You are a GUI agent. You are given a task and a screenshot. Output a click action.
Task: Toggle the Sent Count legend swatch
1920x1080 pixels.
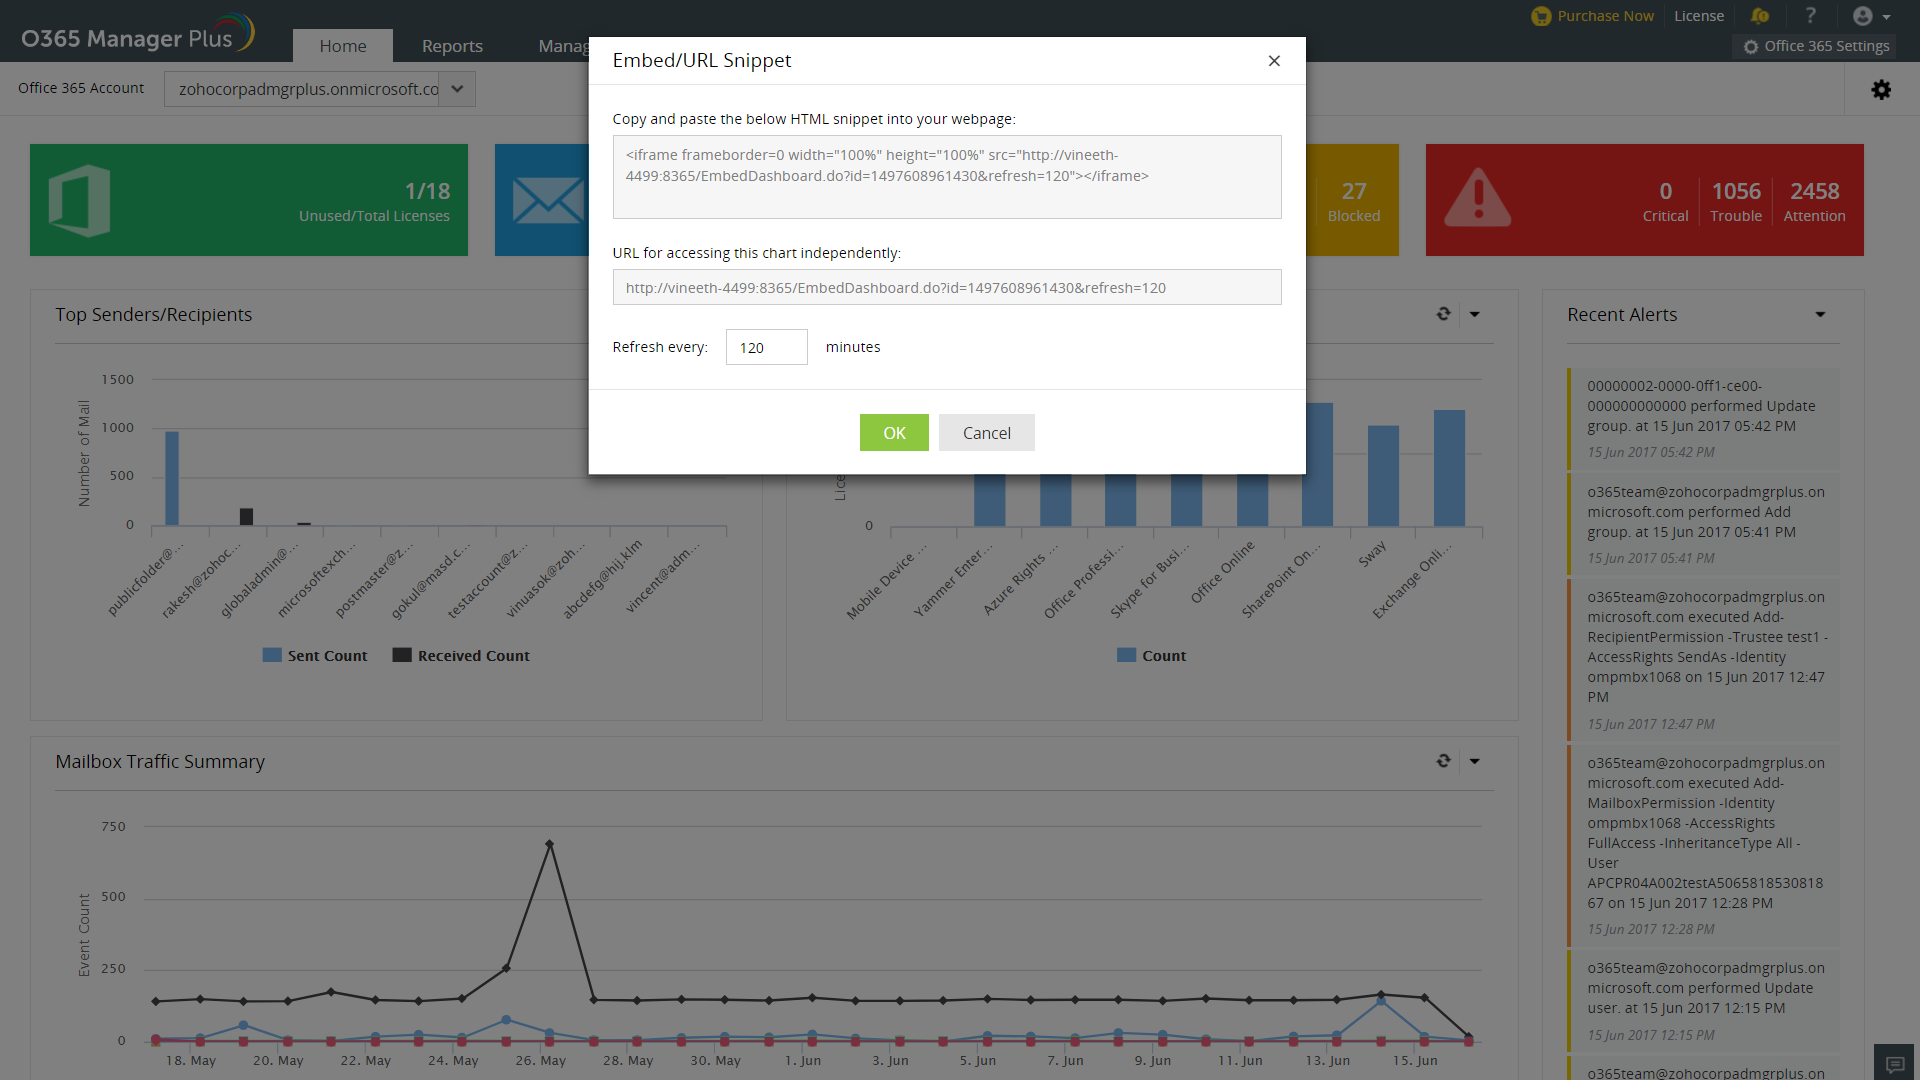coord(272,655)
